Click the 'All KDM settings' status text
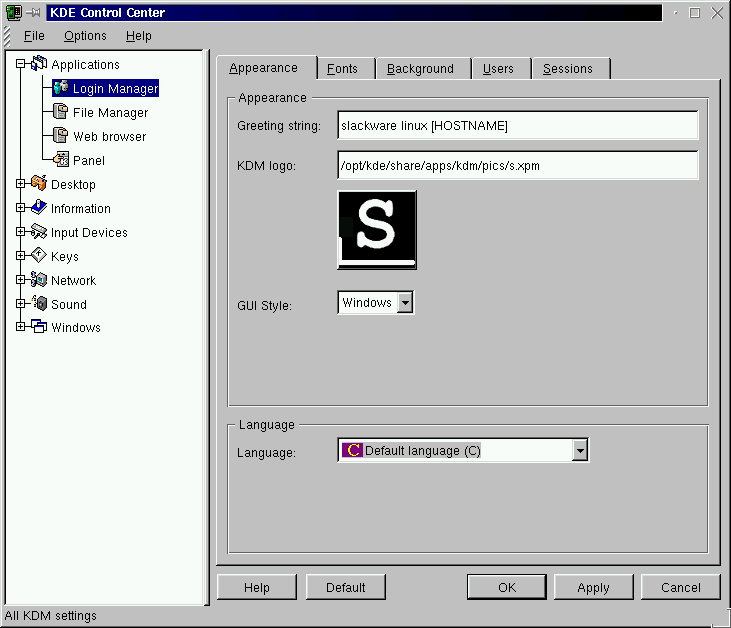 tap(50, 616)
